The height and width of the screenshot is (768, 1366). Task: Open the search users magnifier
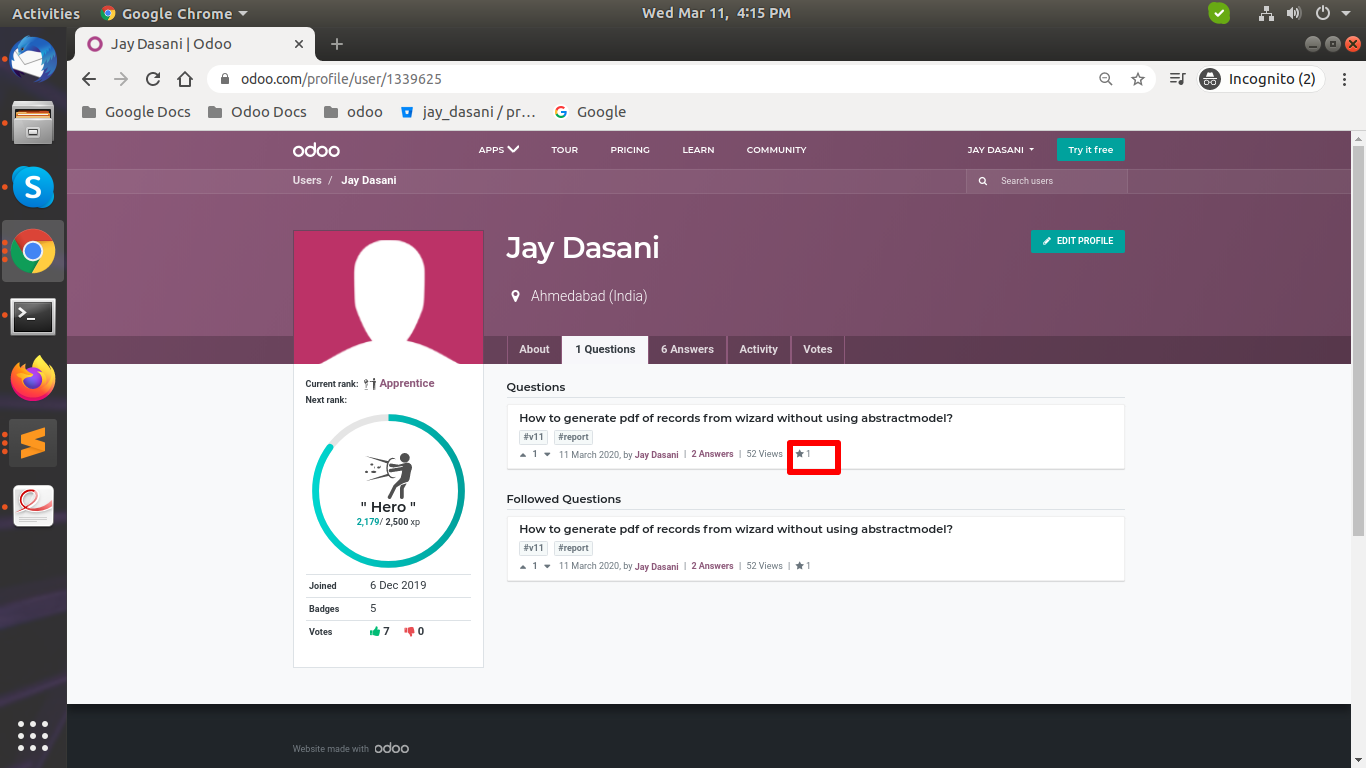click(x=982, y=181)
